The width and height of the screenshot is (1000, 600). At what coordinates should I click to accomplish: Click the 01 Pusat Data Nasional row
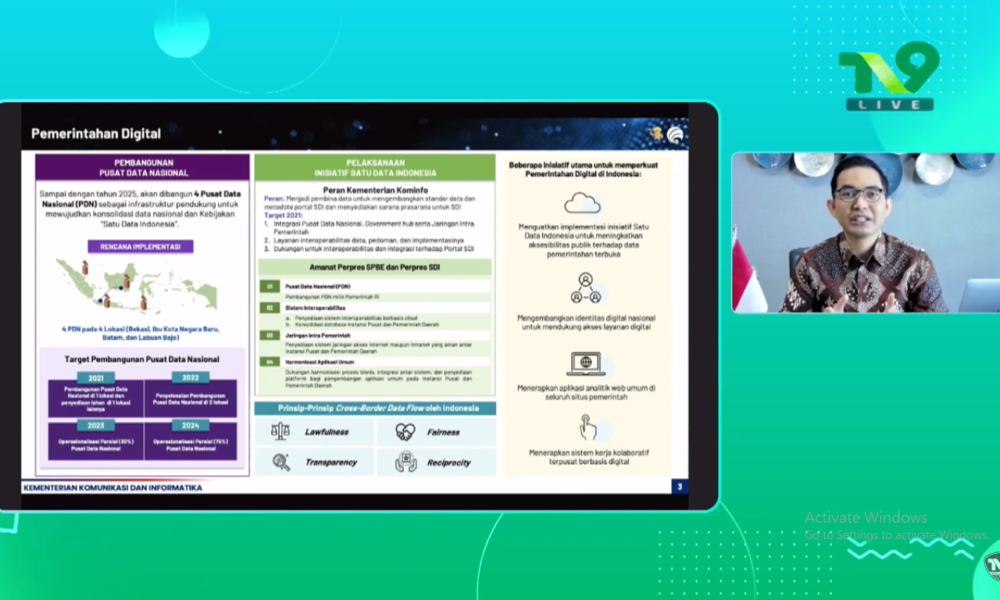pyautogui.click(x=375, y=286)
